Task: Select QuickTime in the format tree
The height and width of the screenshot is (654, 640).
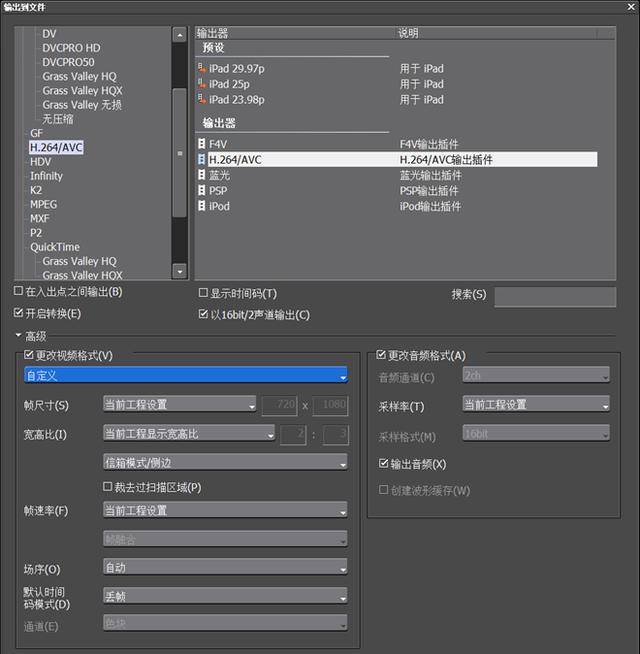Action: 55,247
